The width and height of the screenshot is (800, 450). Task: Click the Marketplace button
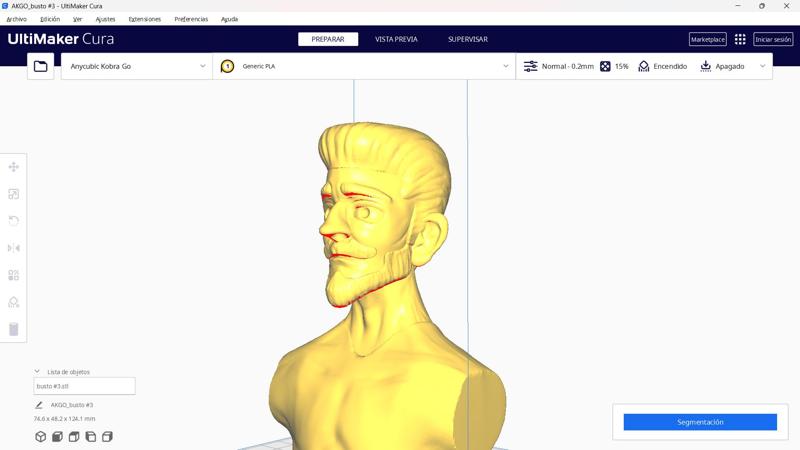coord(708,39)
